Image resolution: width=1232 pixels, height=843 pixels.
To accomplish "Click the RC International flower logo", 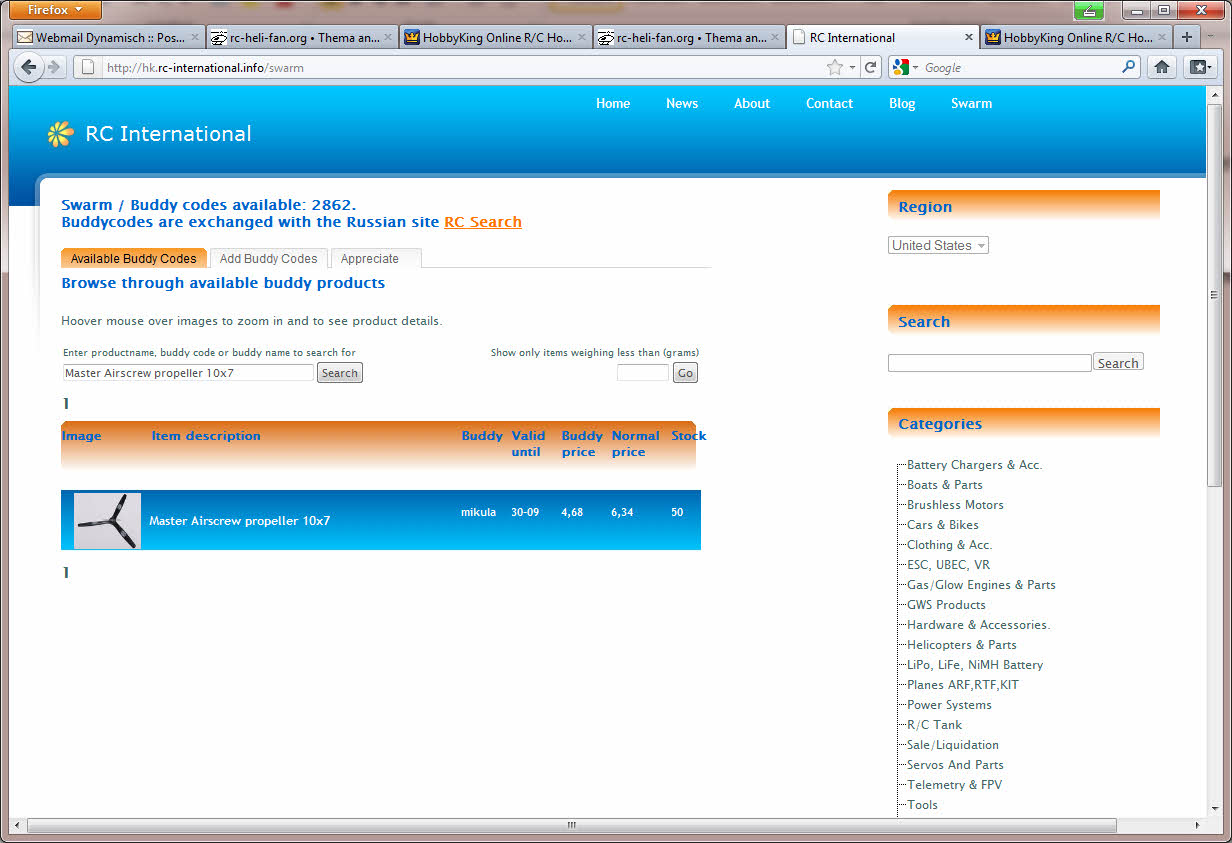I will [60, 134].
